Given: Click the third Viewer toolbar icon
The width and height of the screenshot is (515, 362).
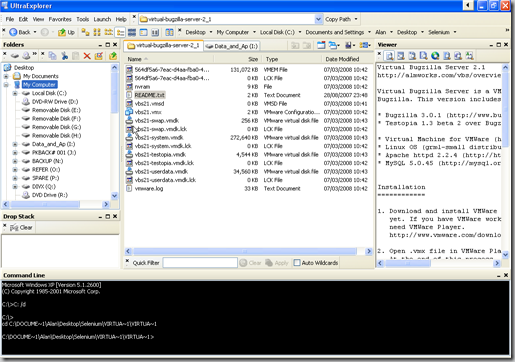Looking at the screenshot, I should 412,56.
